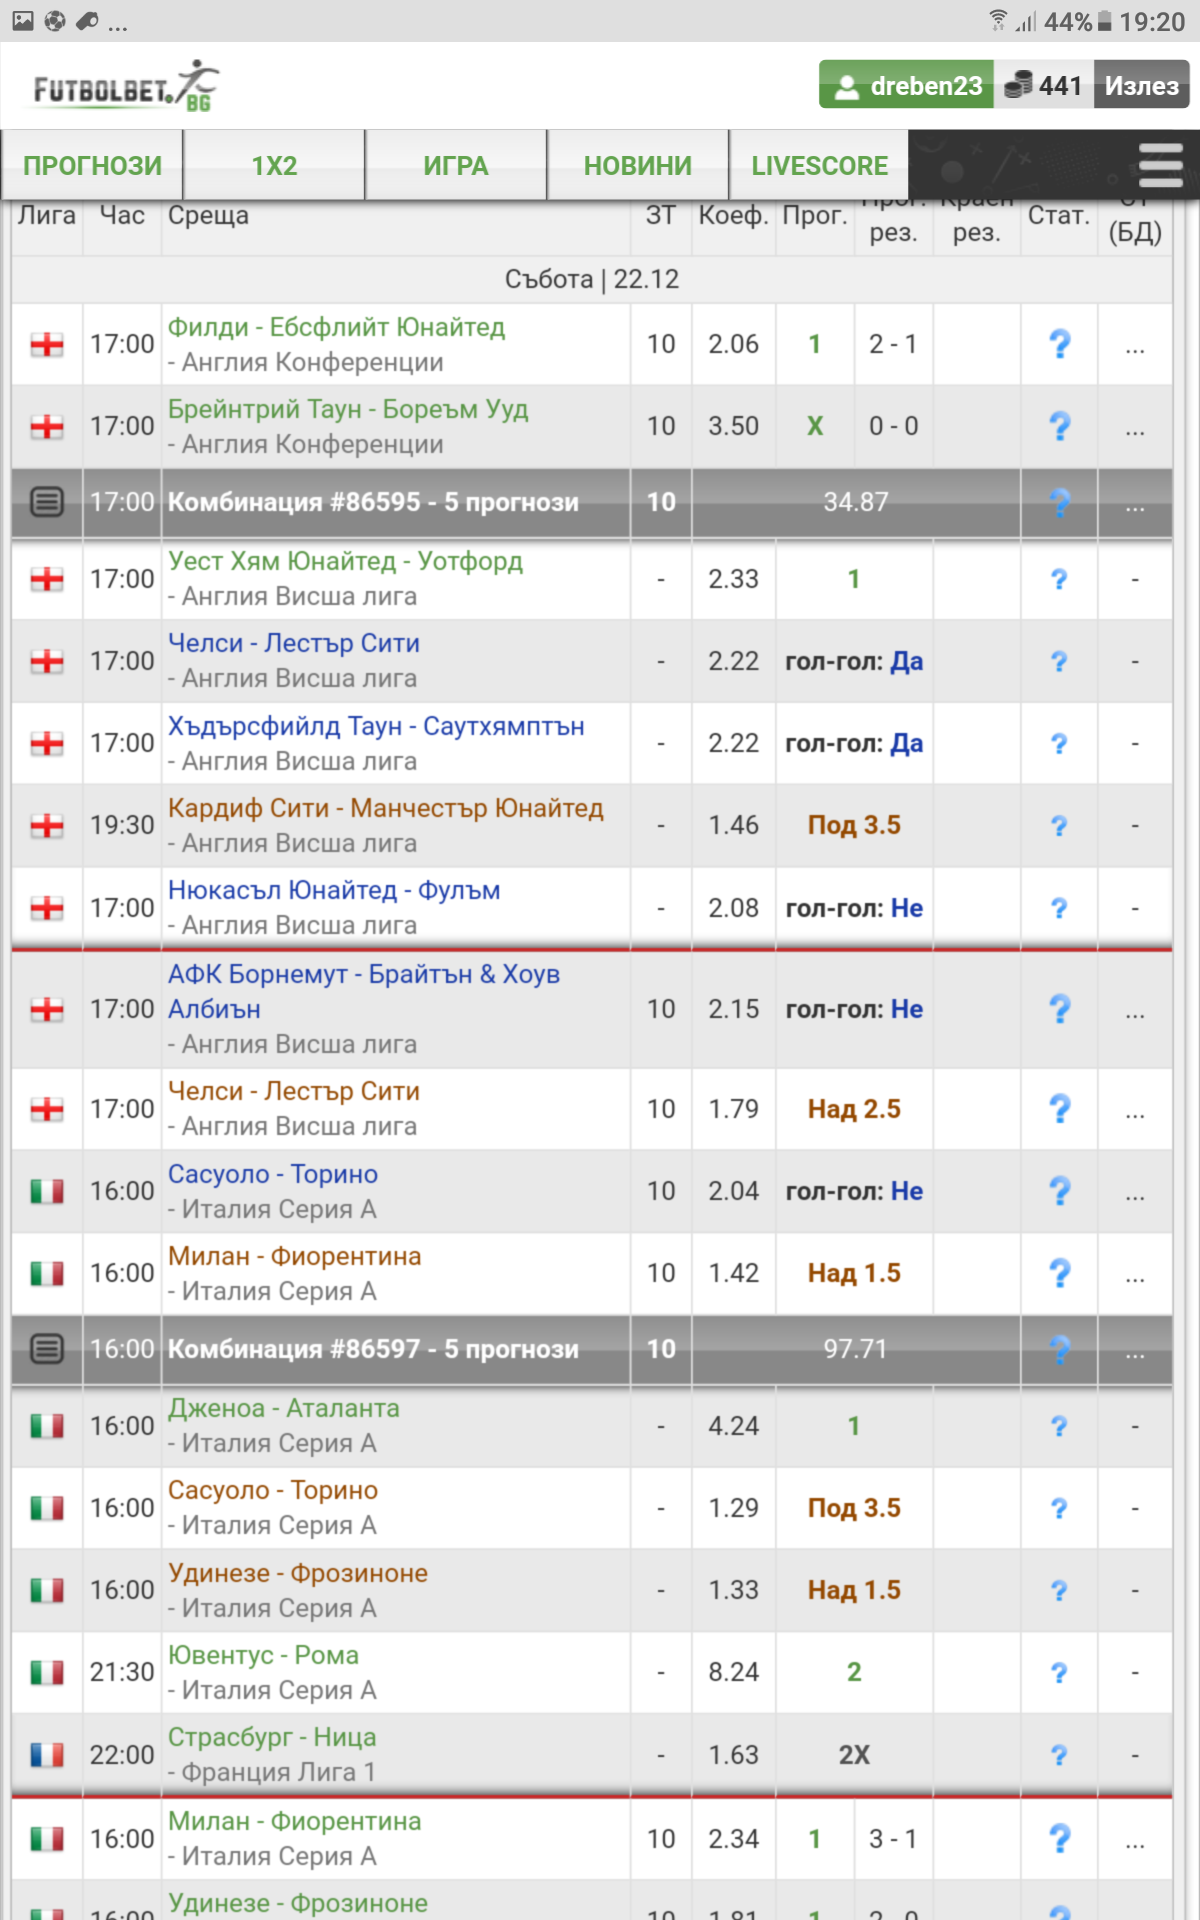This screenshot has height=1920, width=1200.
Task: Open stats icon for Ювентус - Рома
Action: [1059, 1672]
